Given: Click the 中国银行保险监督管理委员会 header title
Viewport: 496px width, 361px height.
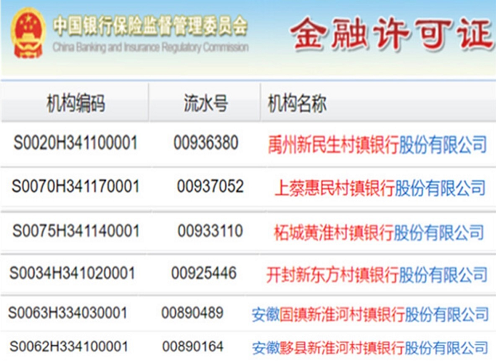Looking at the screenshot, I should [x=150, y=26].
